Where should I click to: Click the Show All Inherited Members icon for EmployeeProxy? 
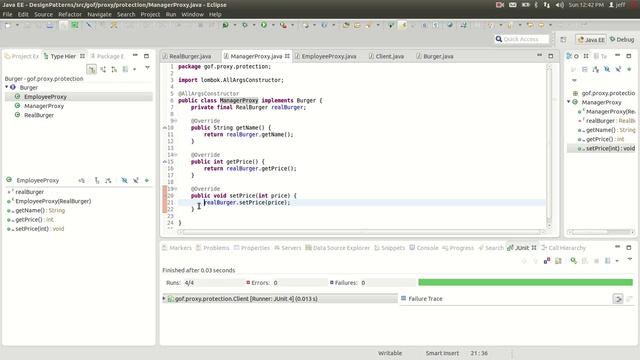[97, 180]
